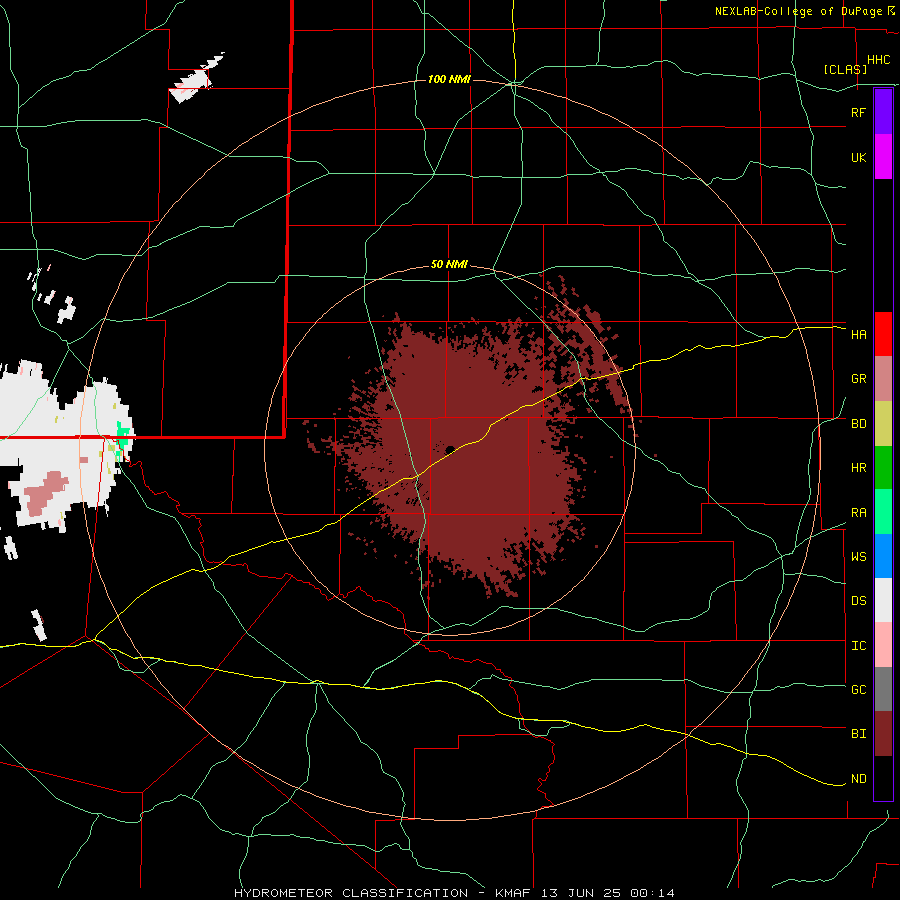Image resolution: width=900 pixels, height=900 pixels.
Task: Select the IC light-pink legend swatch
Action: 883,645
